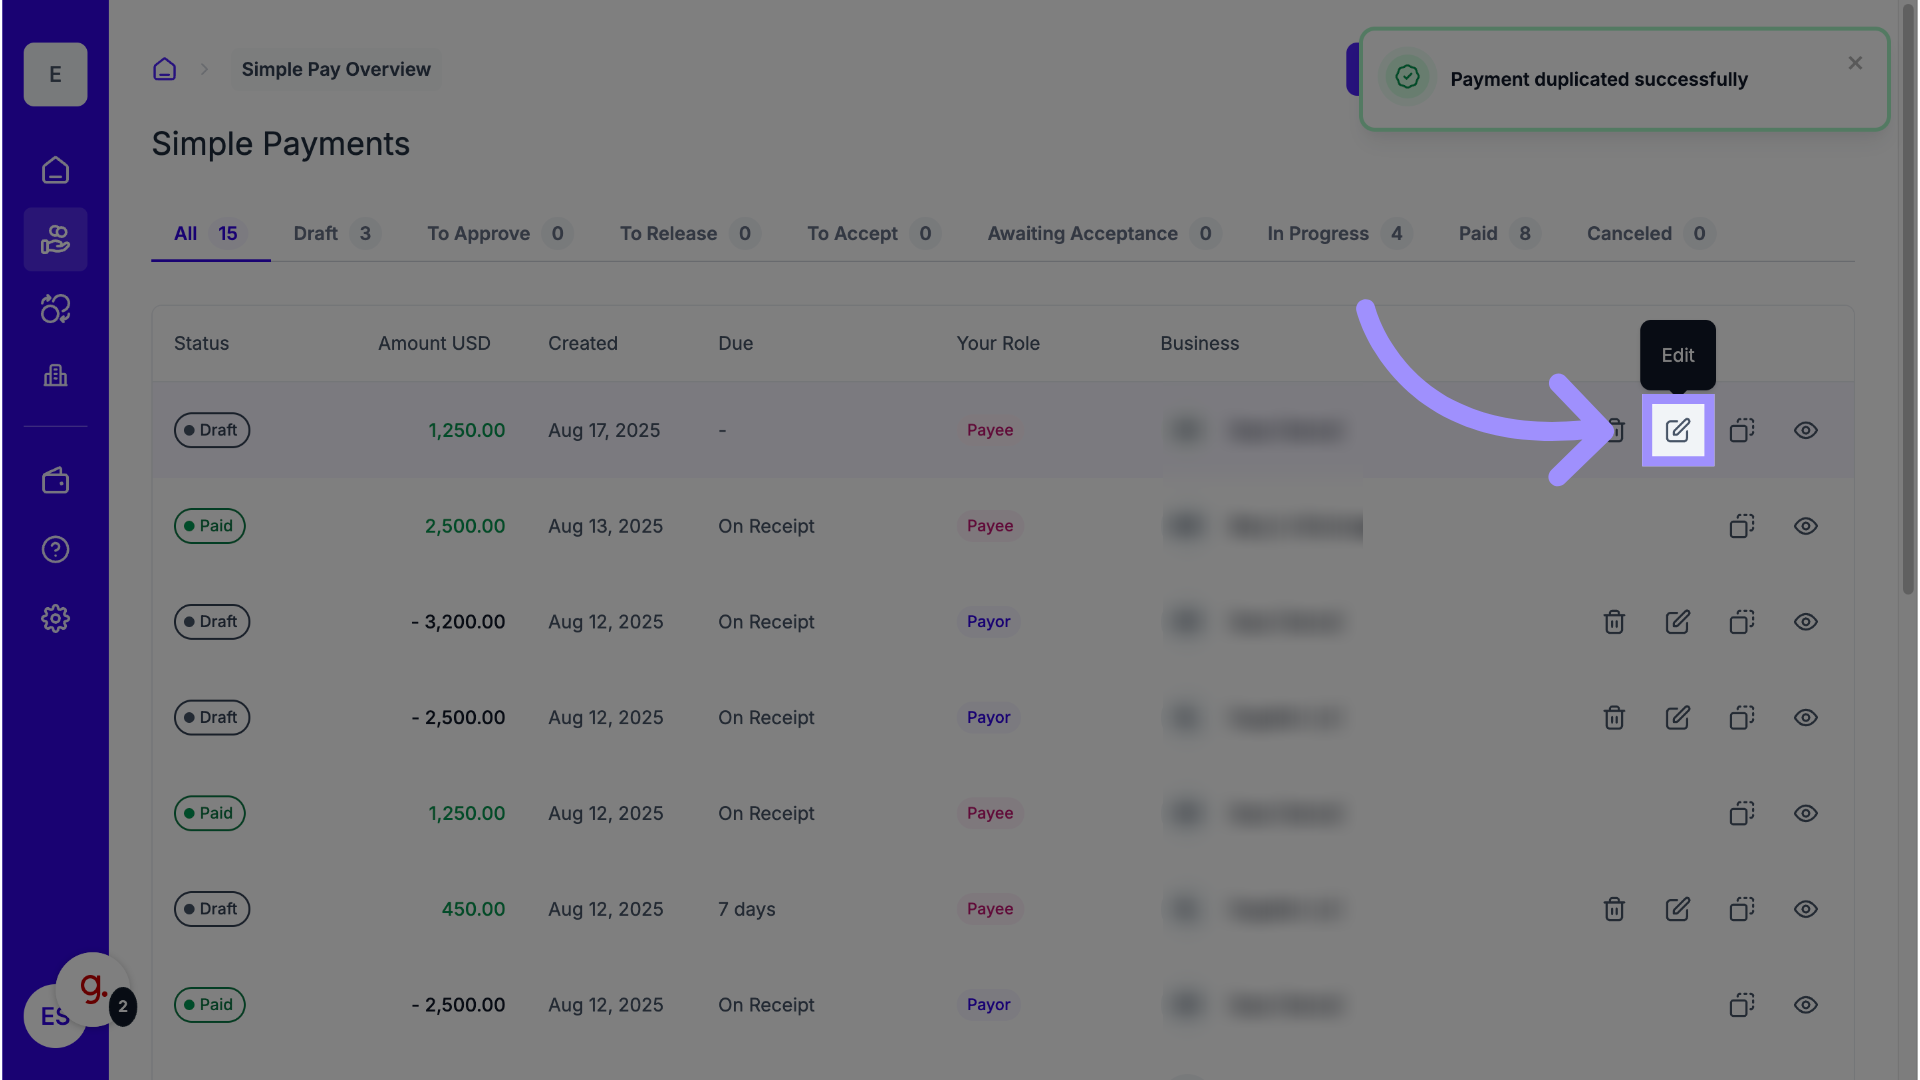Open the help question mark in sidebar

coord(55,549)
